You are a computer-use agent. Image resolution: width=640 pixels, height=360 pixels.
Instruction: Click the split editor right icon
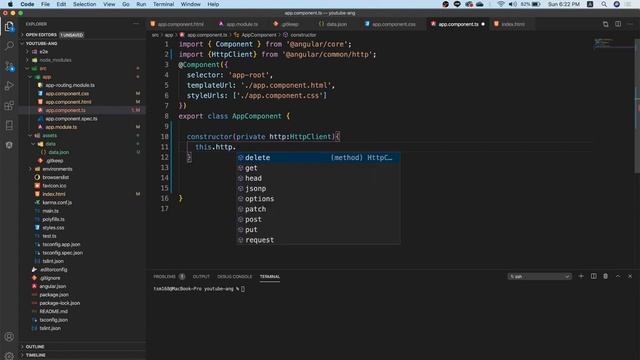point(618,24)
